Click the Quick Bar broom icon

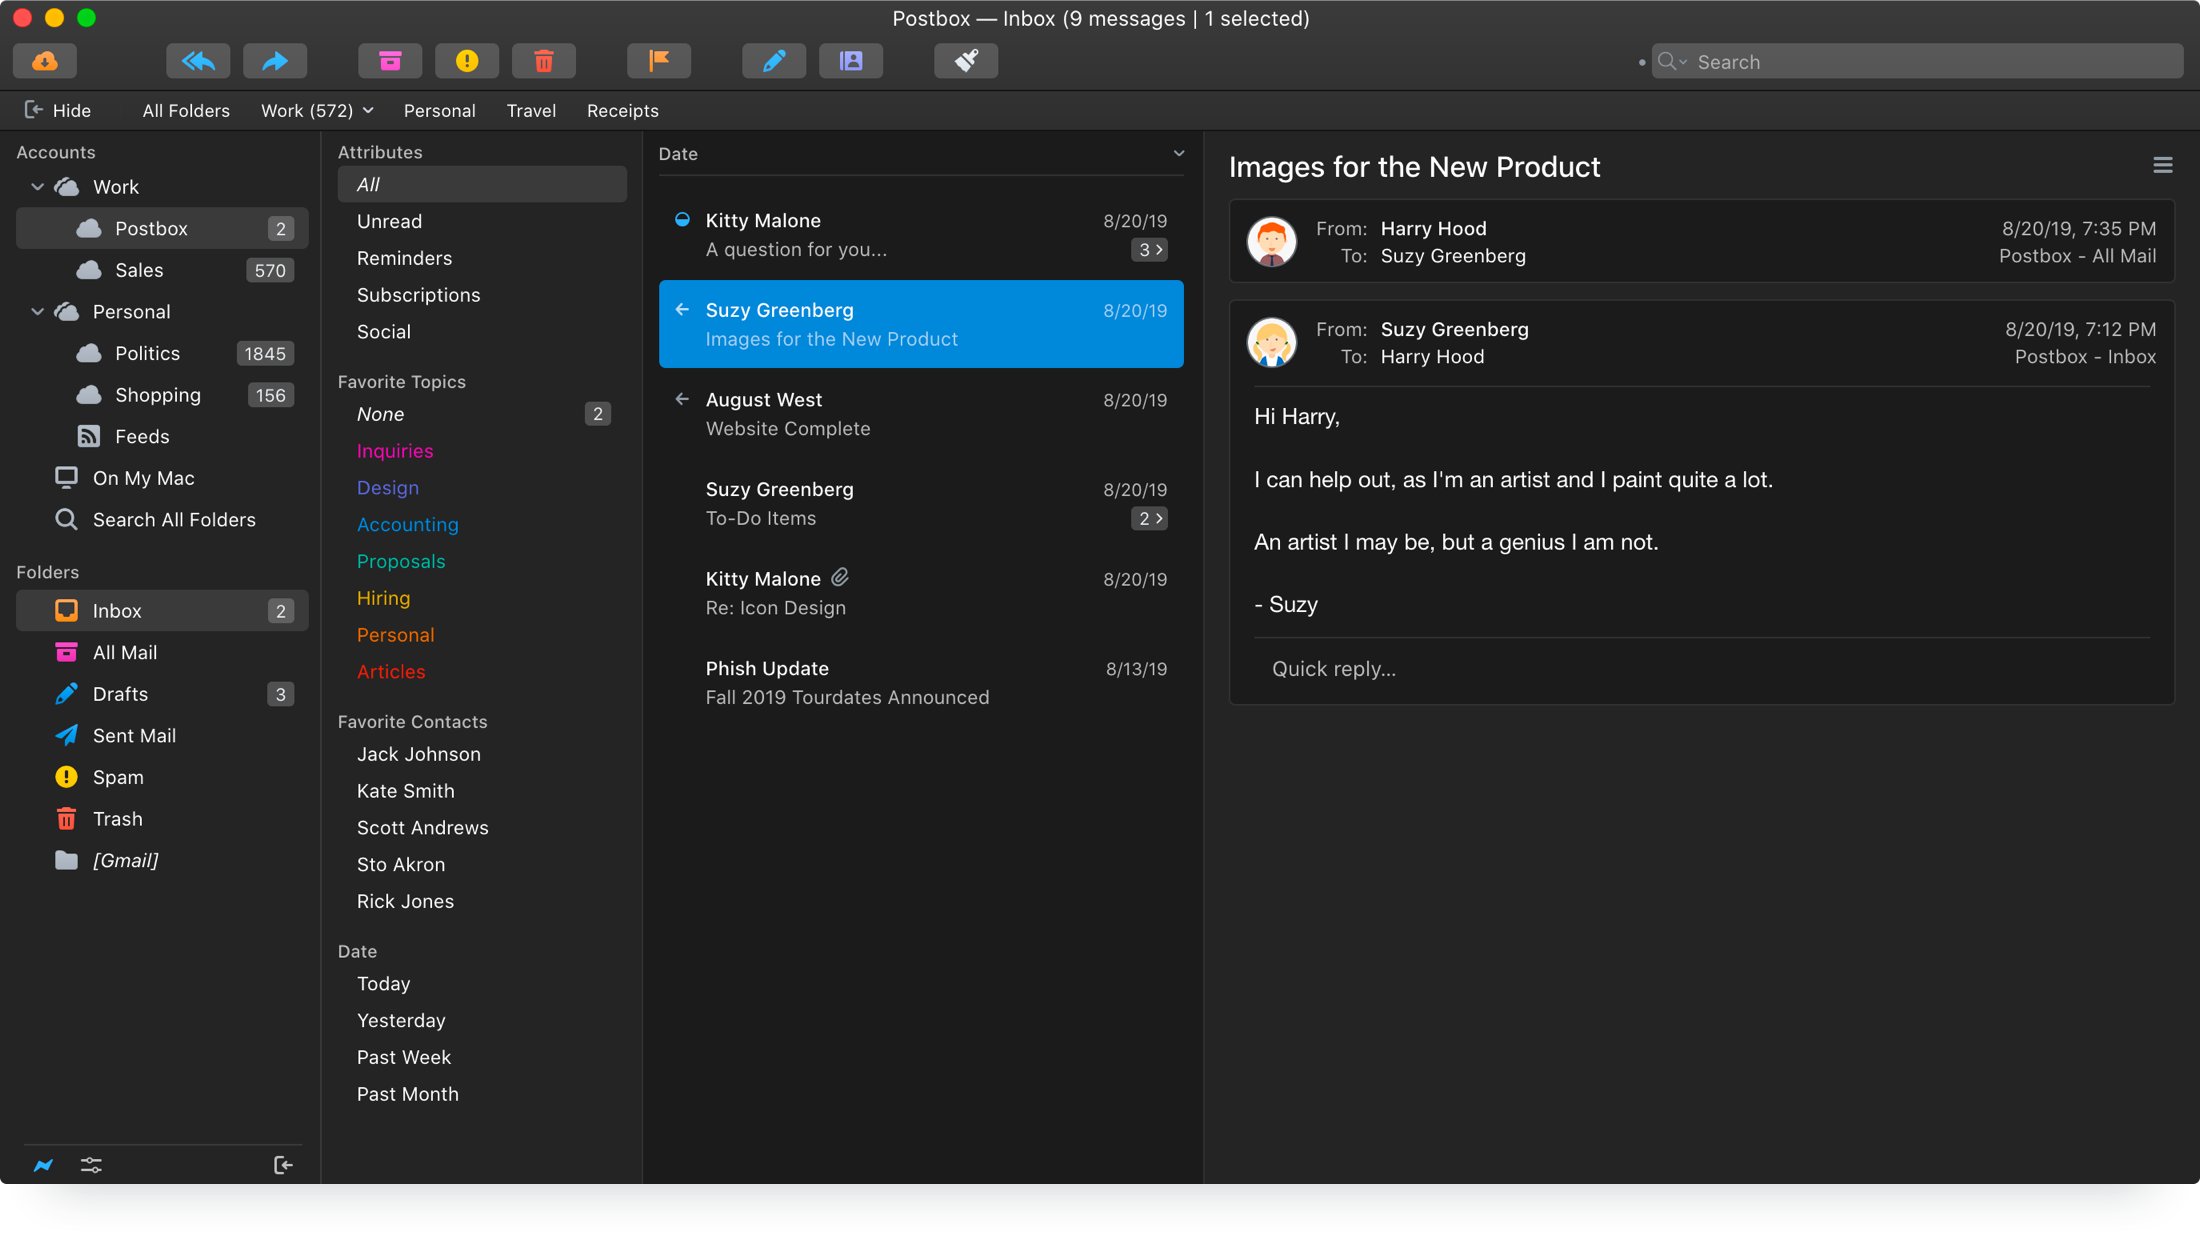point(966,61)
